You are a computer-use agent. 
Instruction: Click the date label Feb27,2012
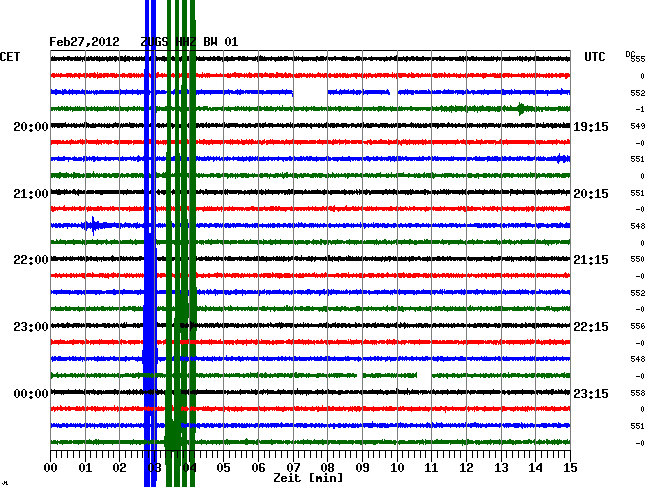click(84, 42)
